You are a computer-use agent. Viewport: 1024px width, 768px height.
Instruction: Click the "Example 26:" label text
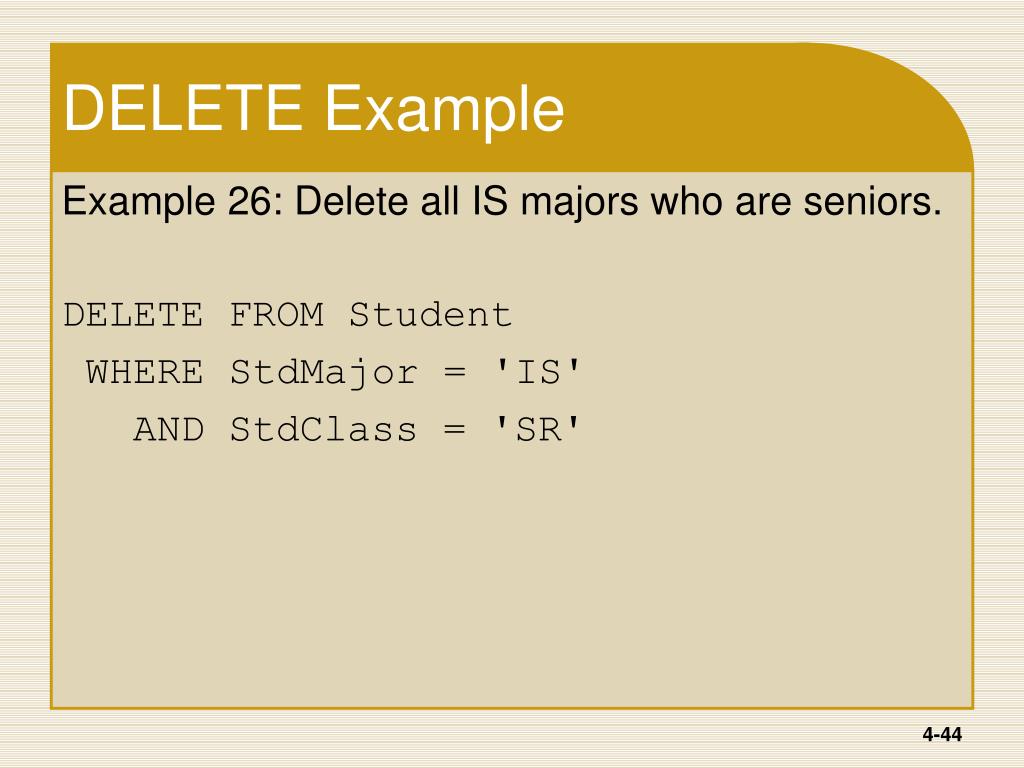coord(167,202)
